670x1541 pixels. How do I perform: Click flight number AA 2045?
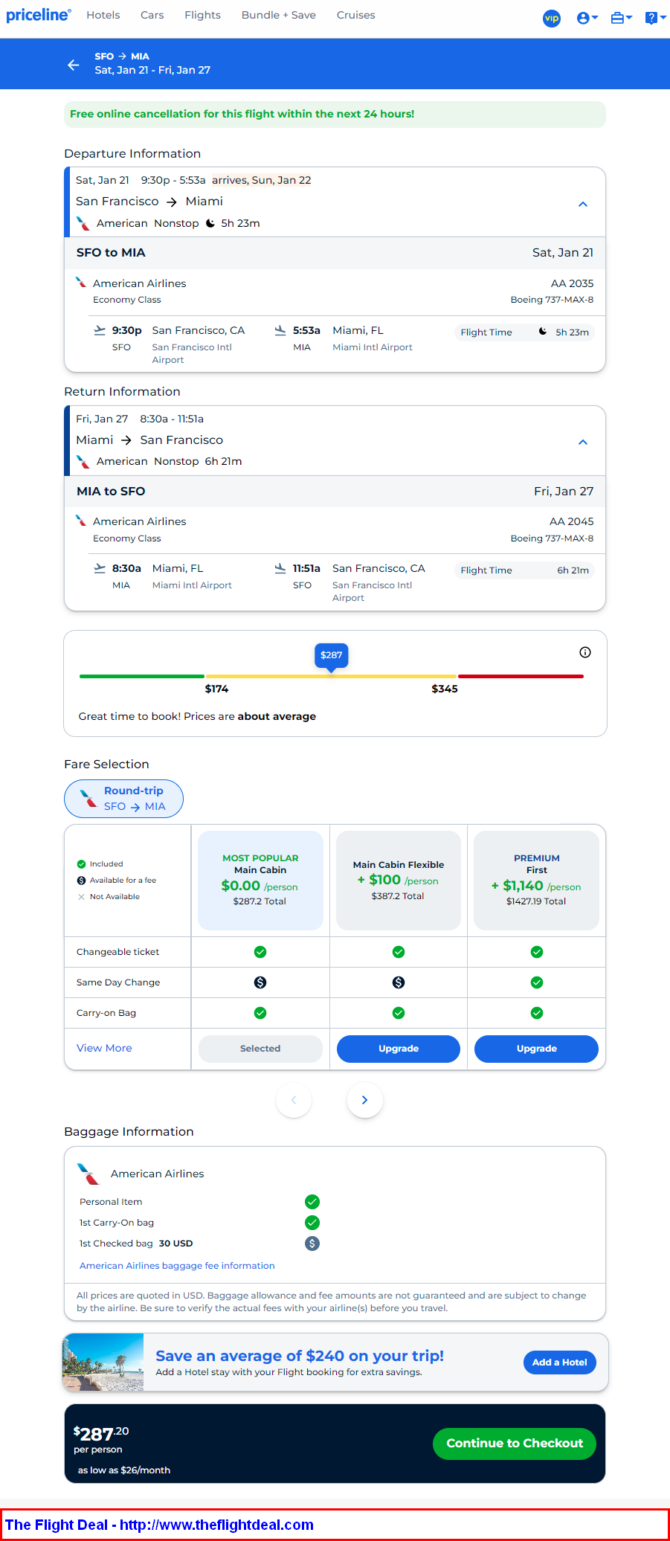pos(571,522)
